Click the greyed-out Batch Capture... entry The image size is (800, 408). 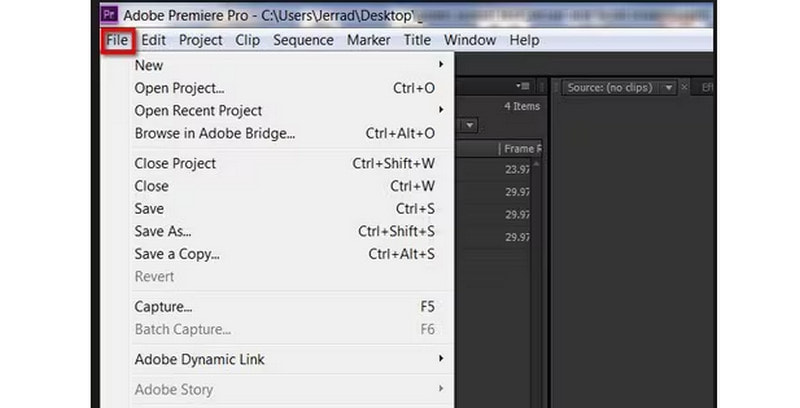pyautogui.click(x=292, y=329)
